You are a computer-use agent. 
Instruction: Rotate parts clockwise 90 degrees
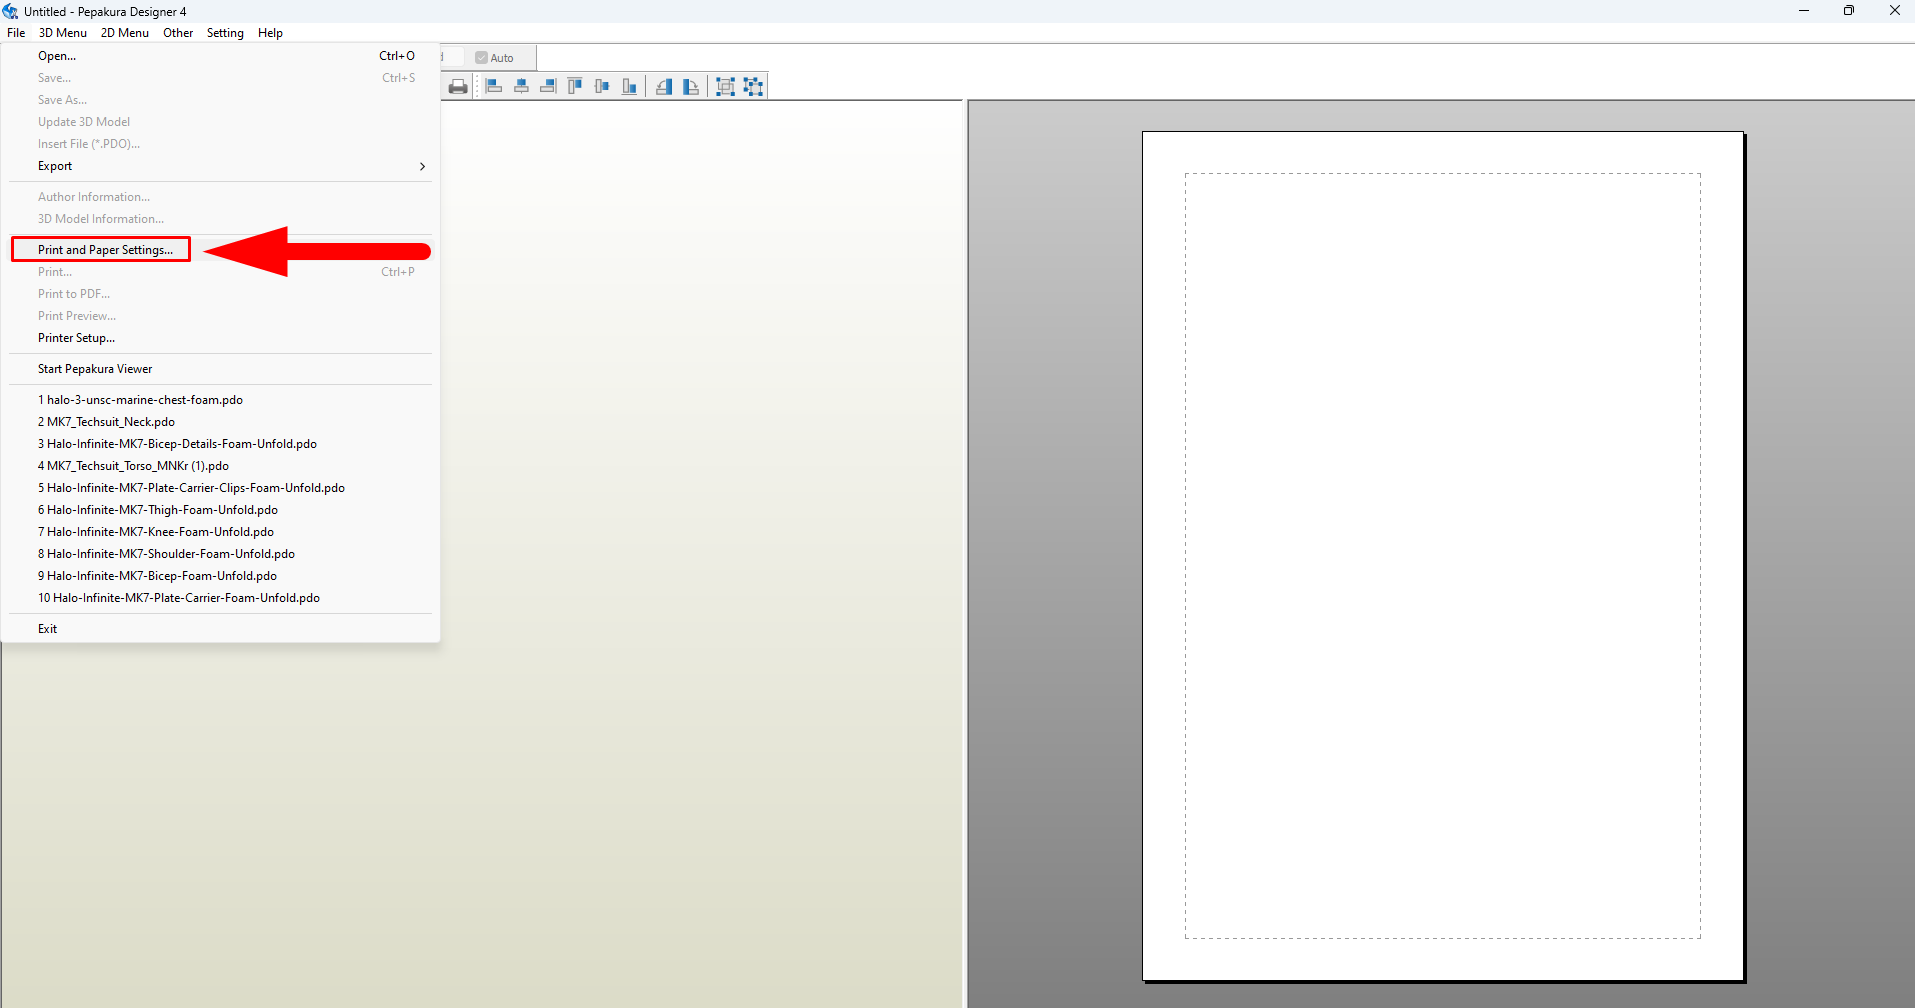(691, 87)
